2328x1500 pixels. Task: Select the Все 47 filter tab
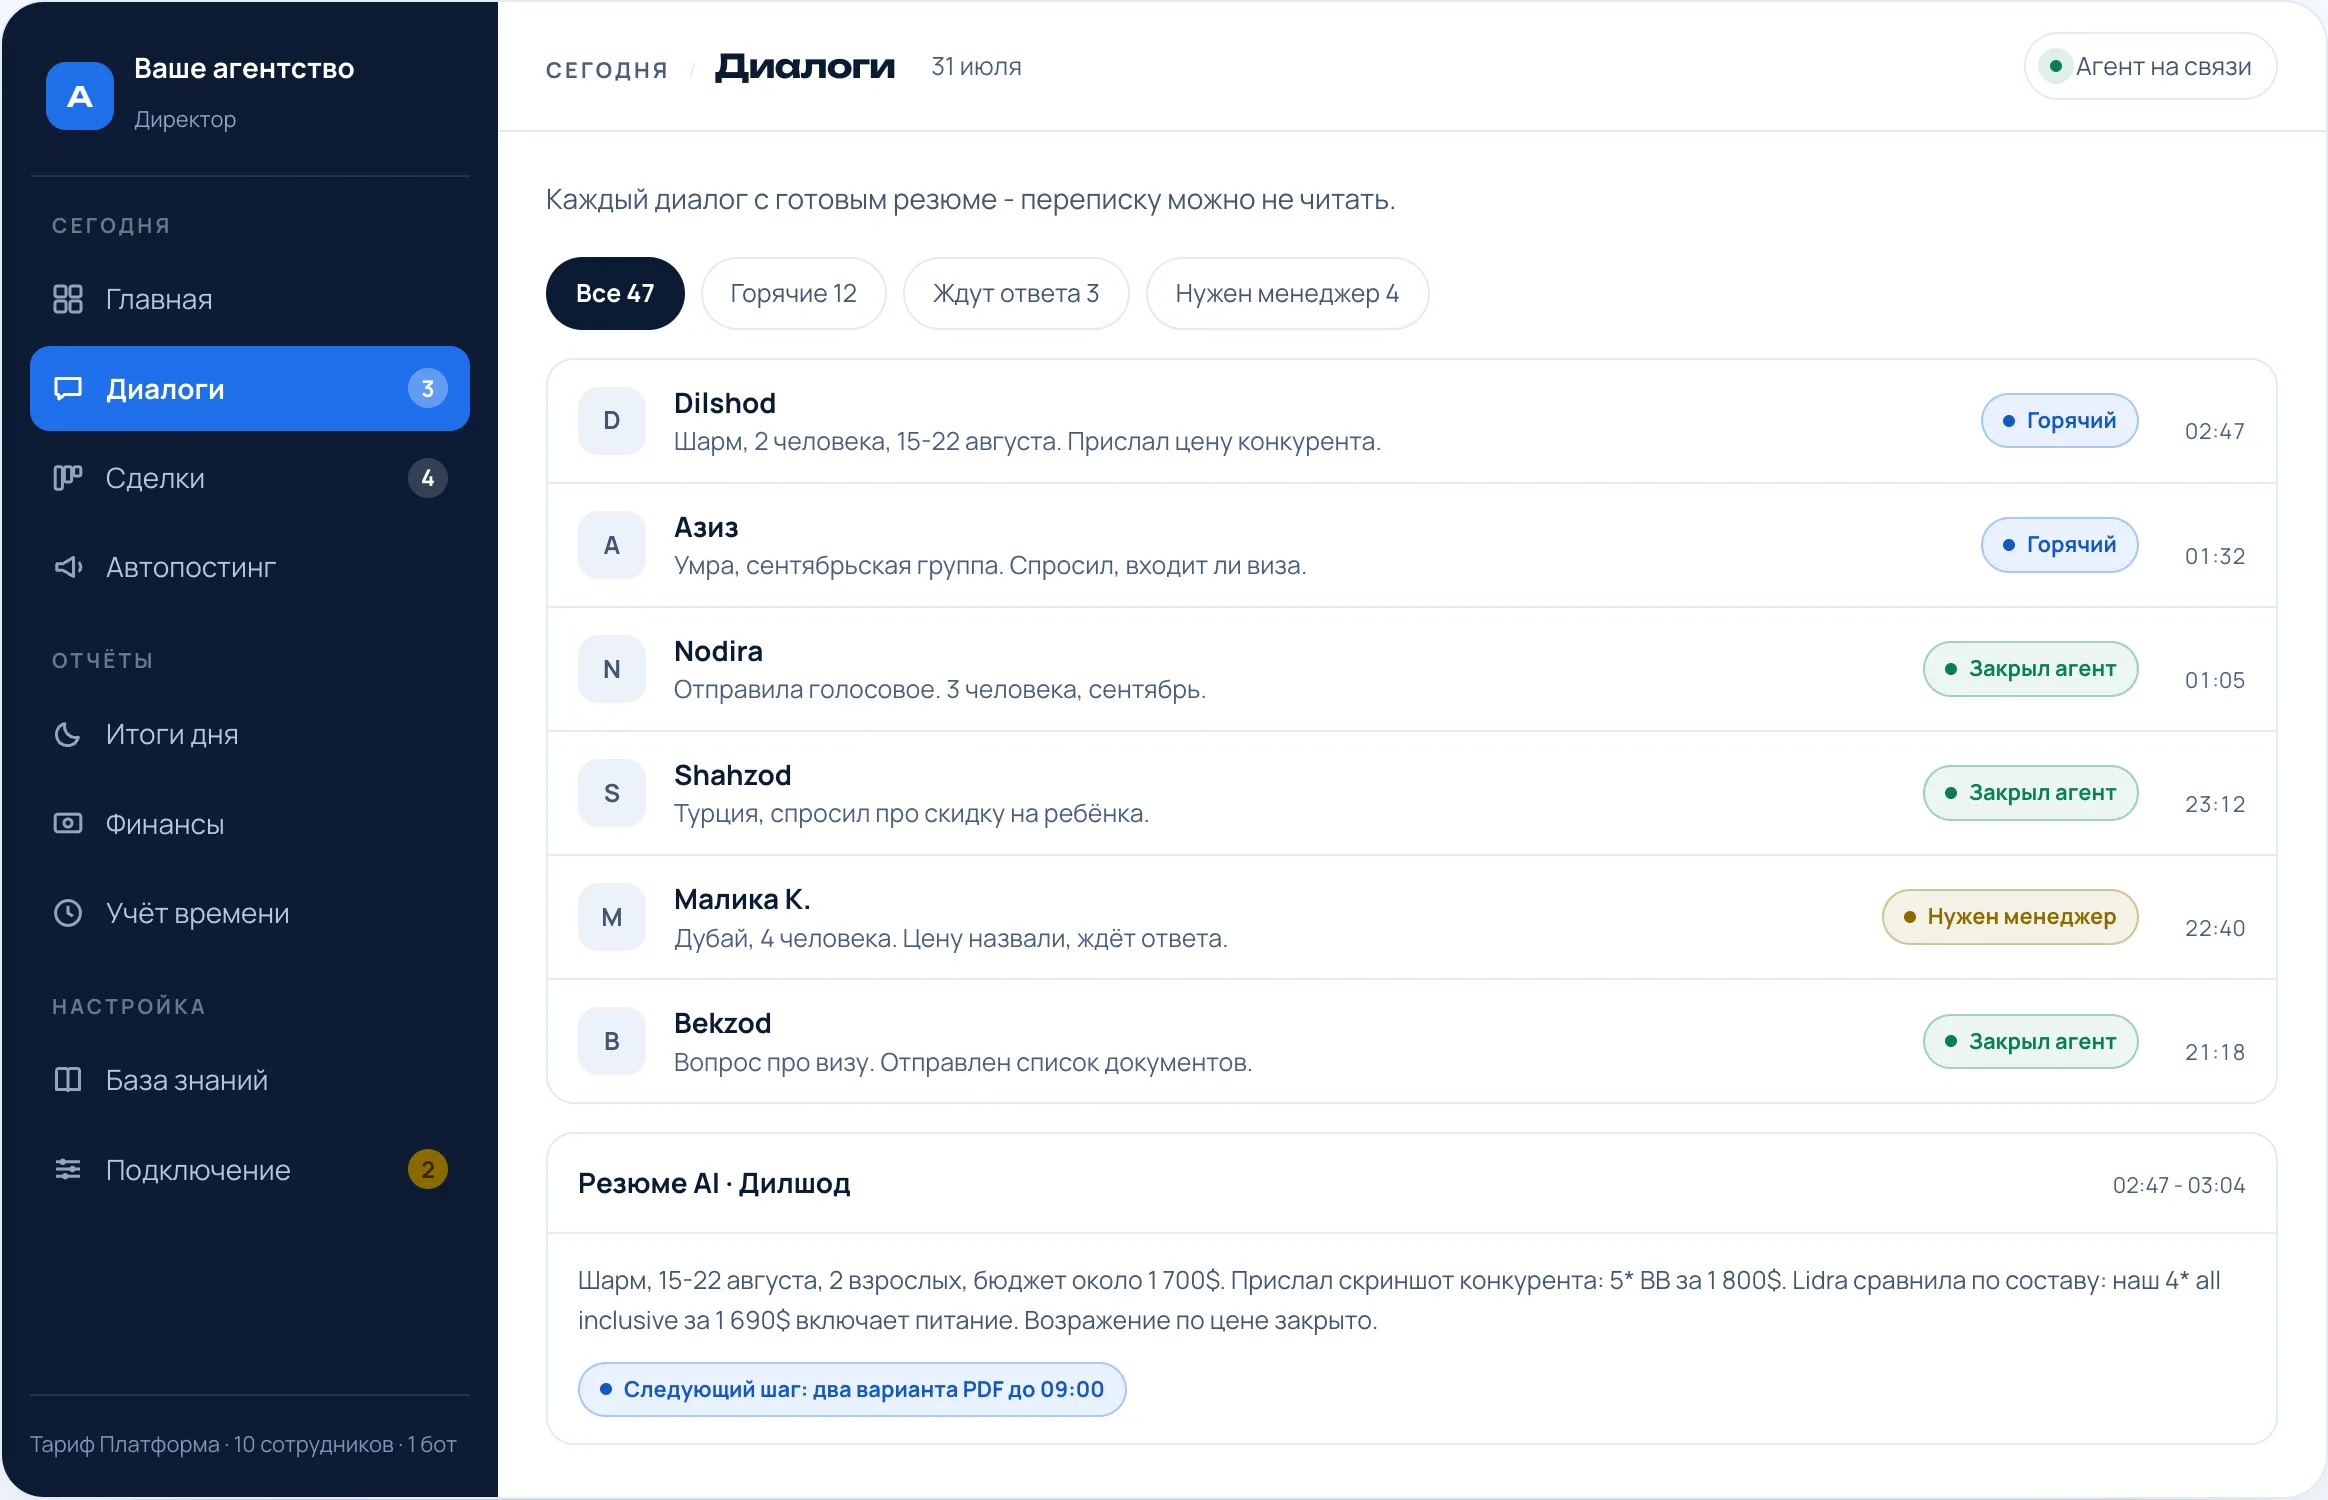coord(615,293)
